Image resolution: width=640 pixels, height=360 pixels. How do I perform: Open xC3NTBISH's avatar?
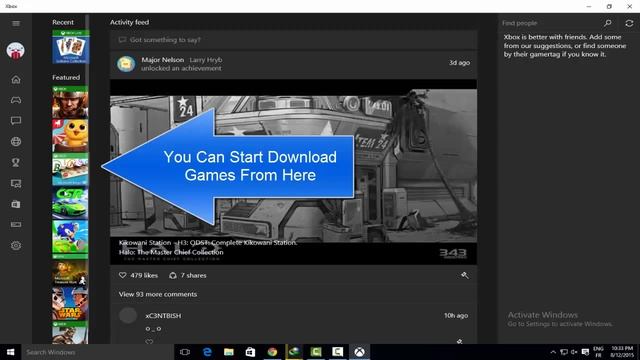coord(128,316)
